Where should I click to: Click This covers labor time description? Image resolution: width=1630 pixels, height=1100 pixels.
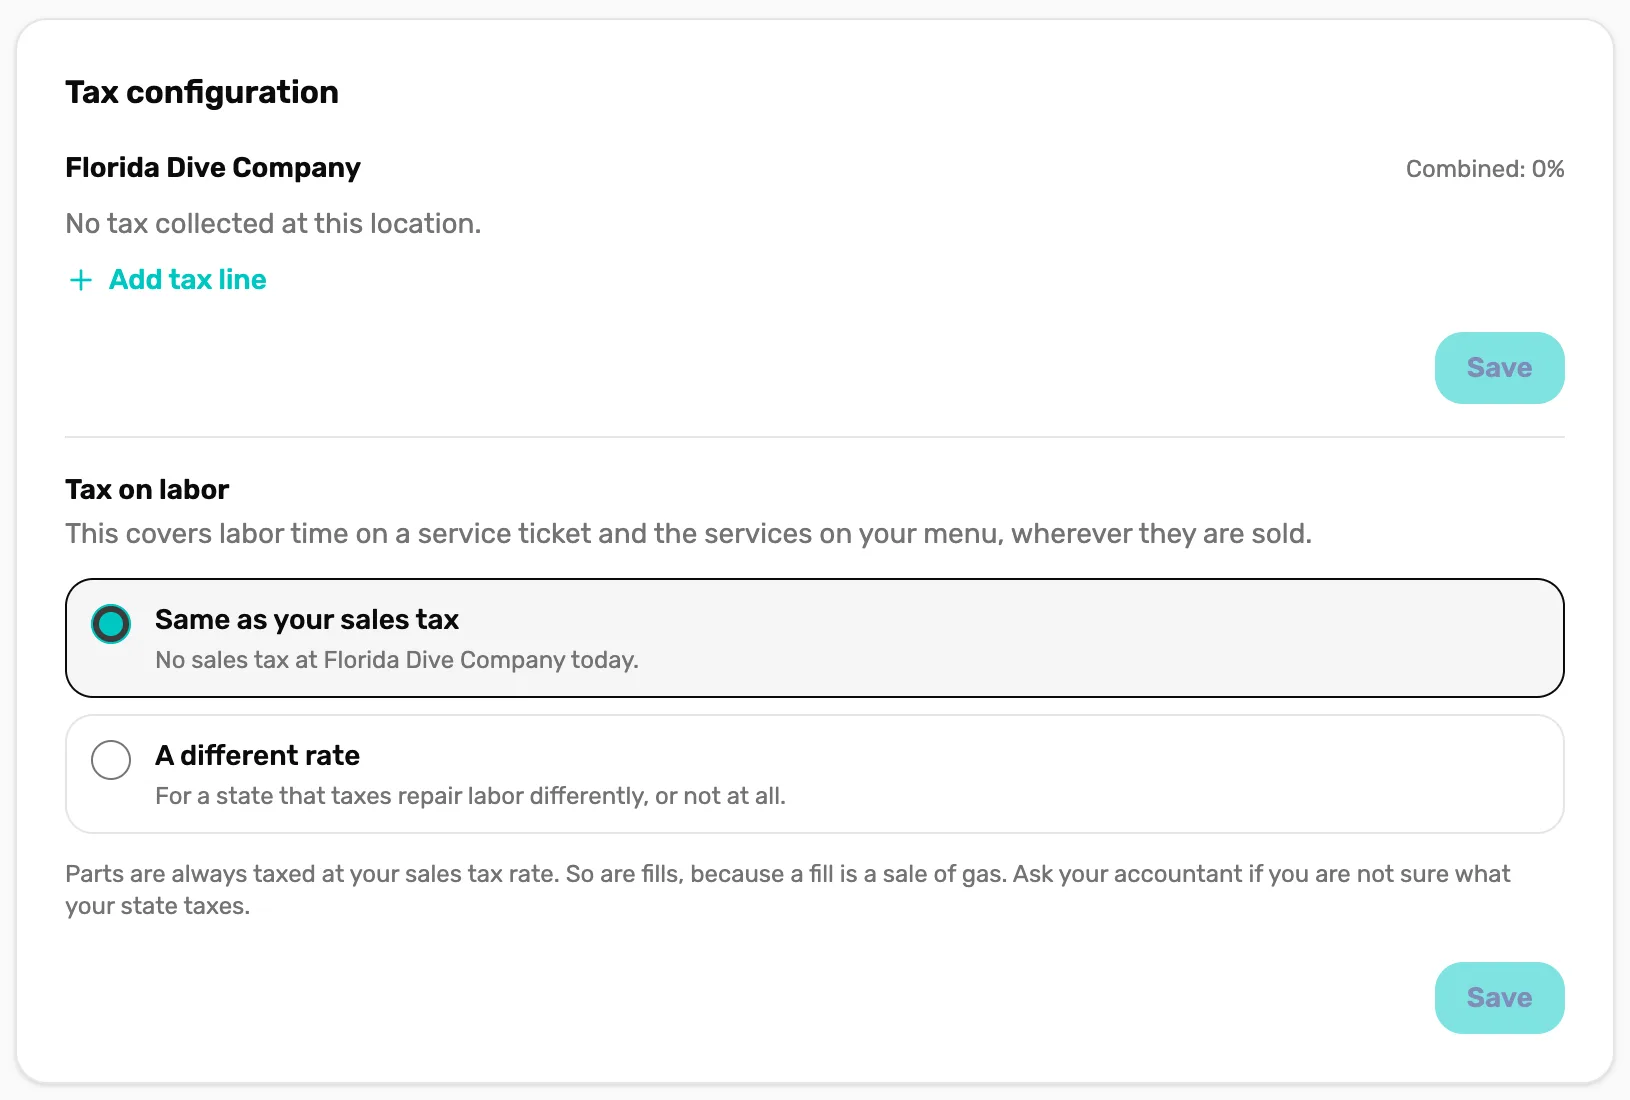[x=689, y=533]
